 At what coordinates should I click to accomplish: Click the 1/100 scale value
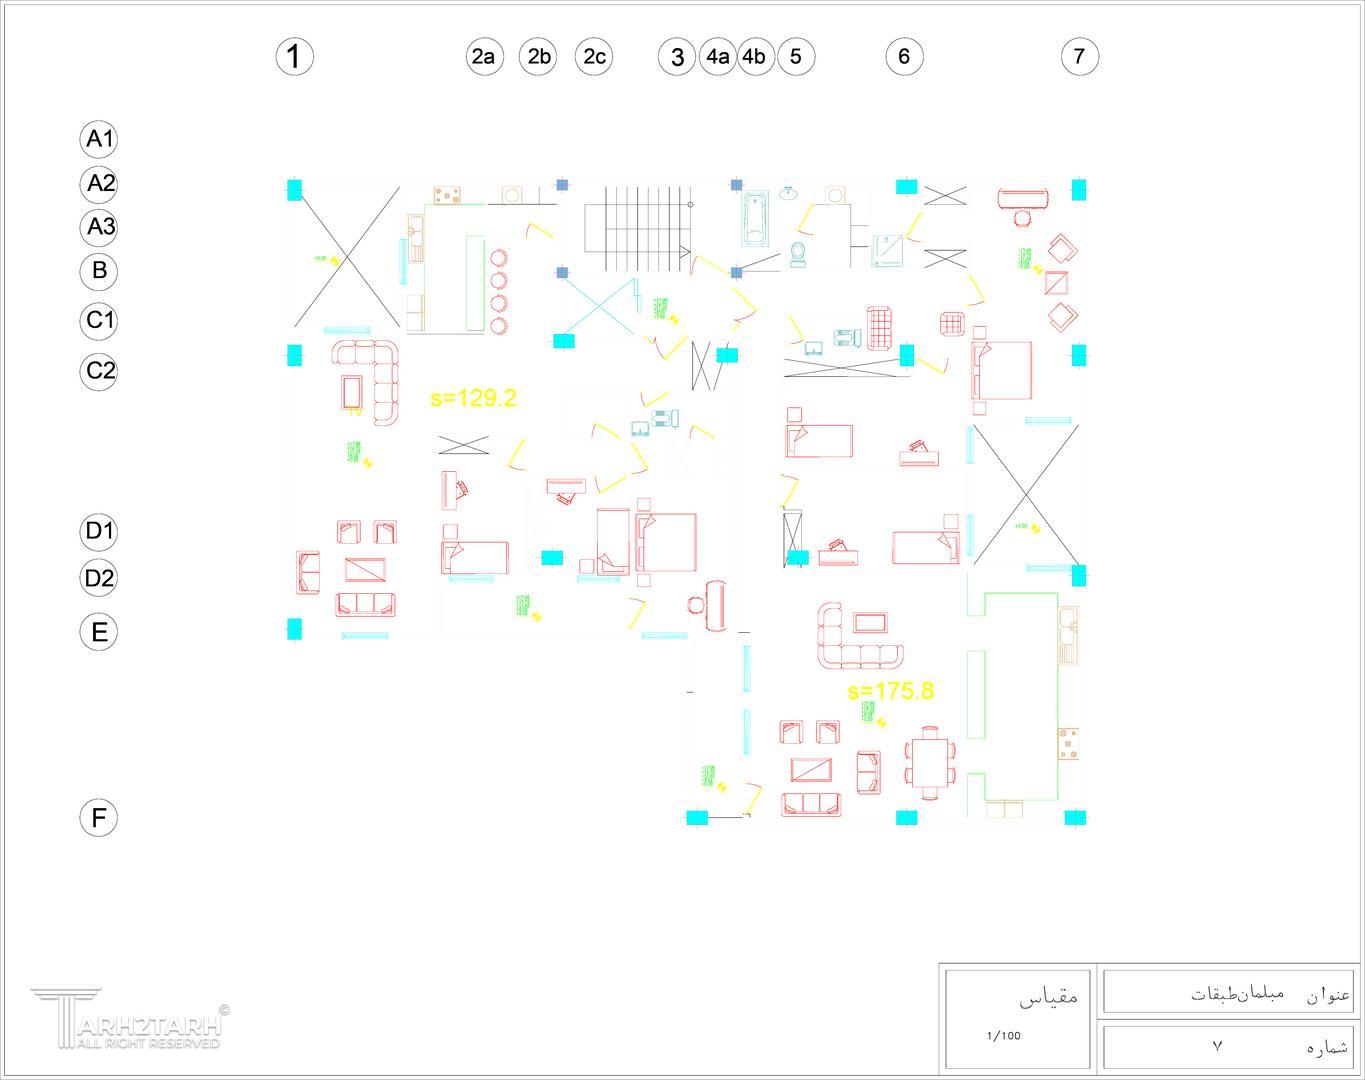(x=1003, y=1036)
